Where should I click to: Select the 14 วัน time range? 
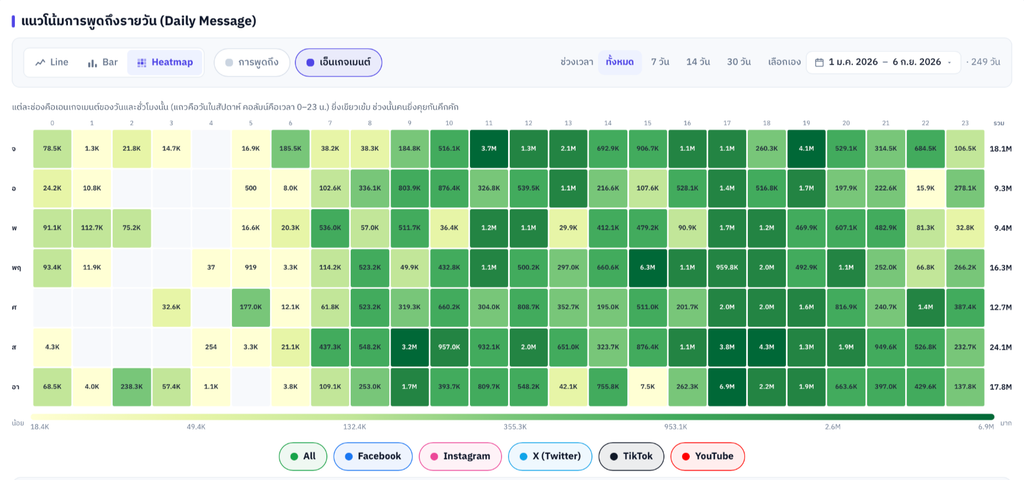pyautogui.click(x=698, y=62)
